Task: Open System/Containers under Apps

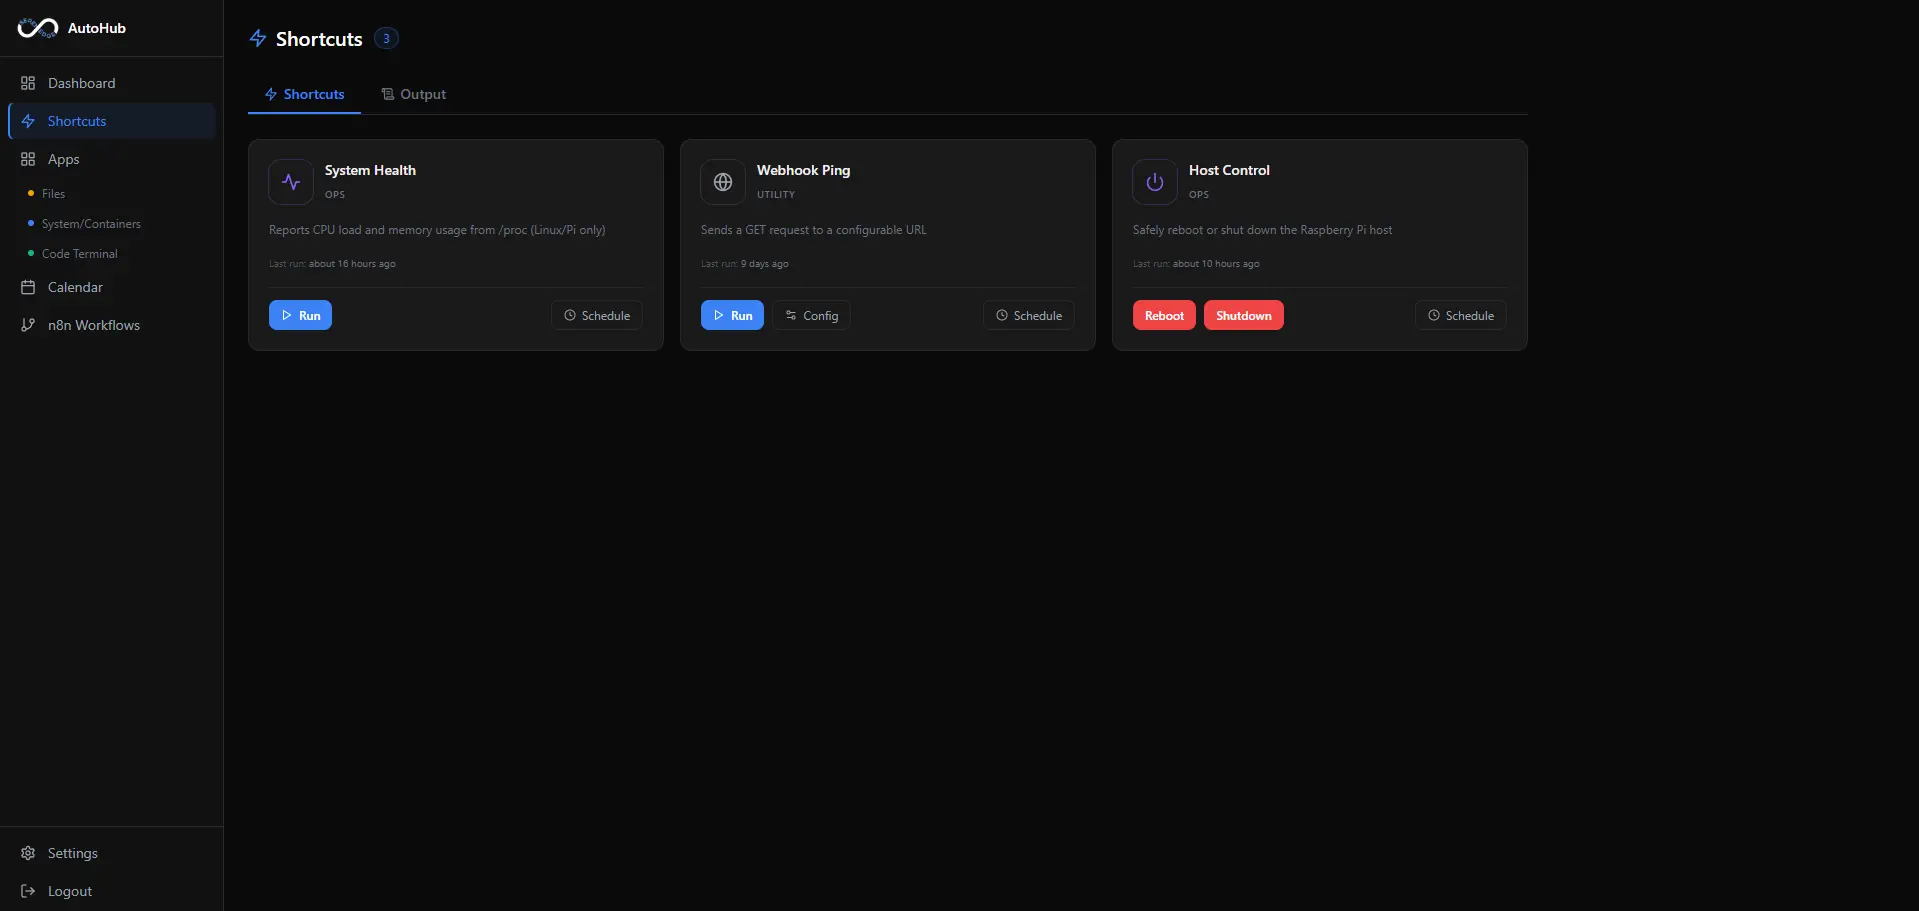Action: click(91, 224)
